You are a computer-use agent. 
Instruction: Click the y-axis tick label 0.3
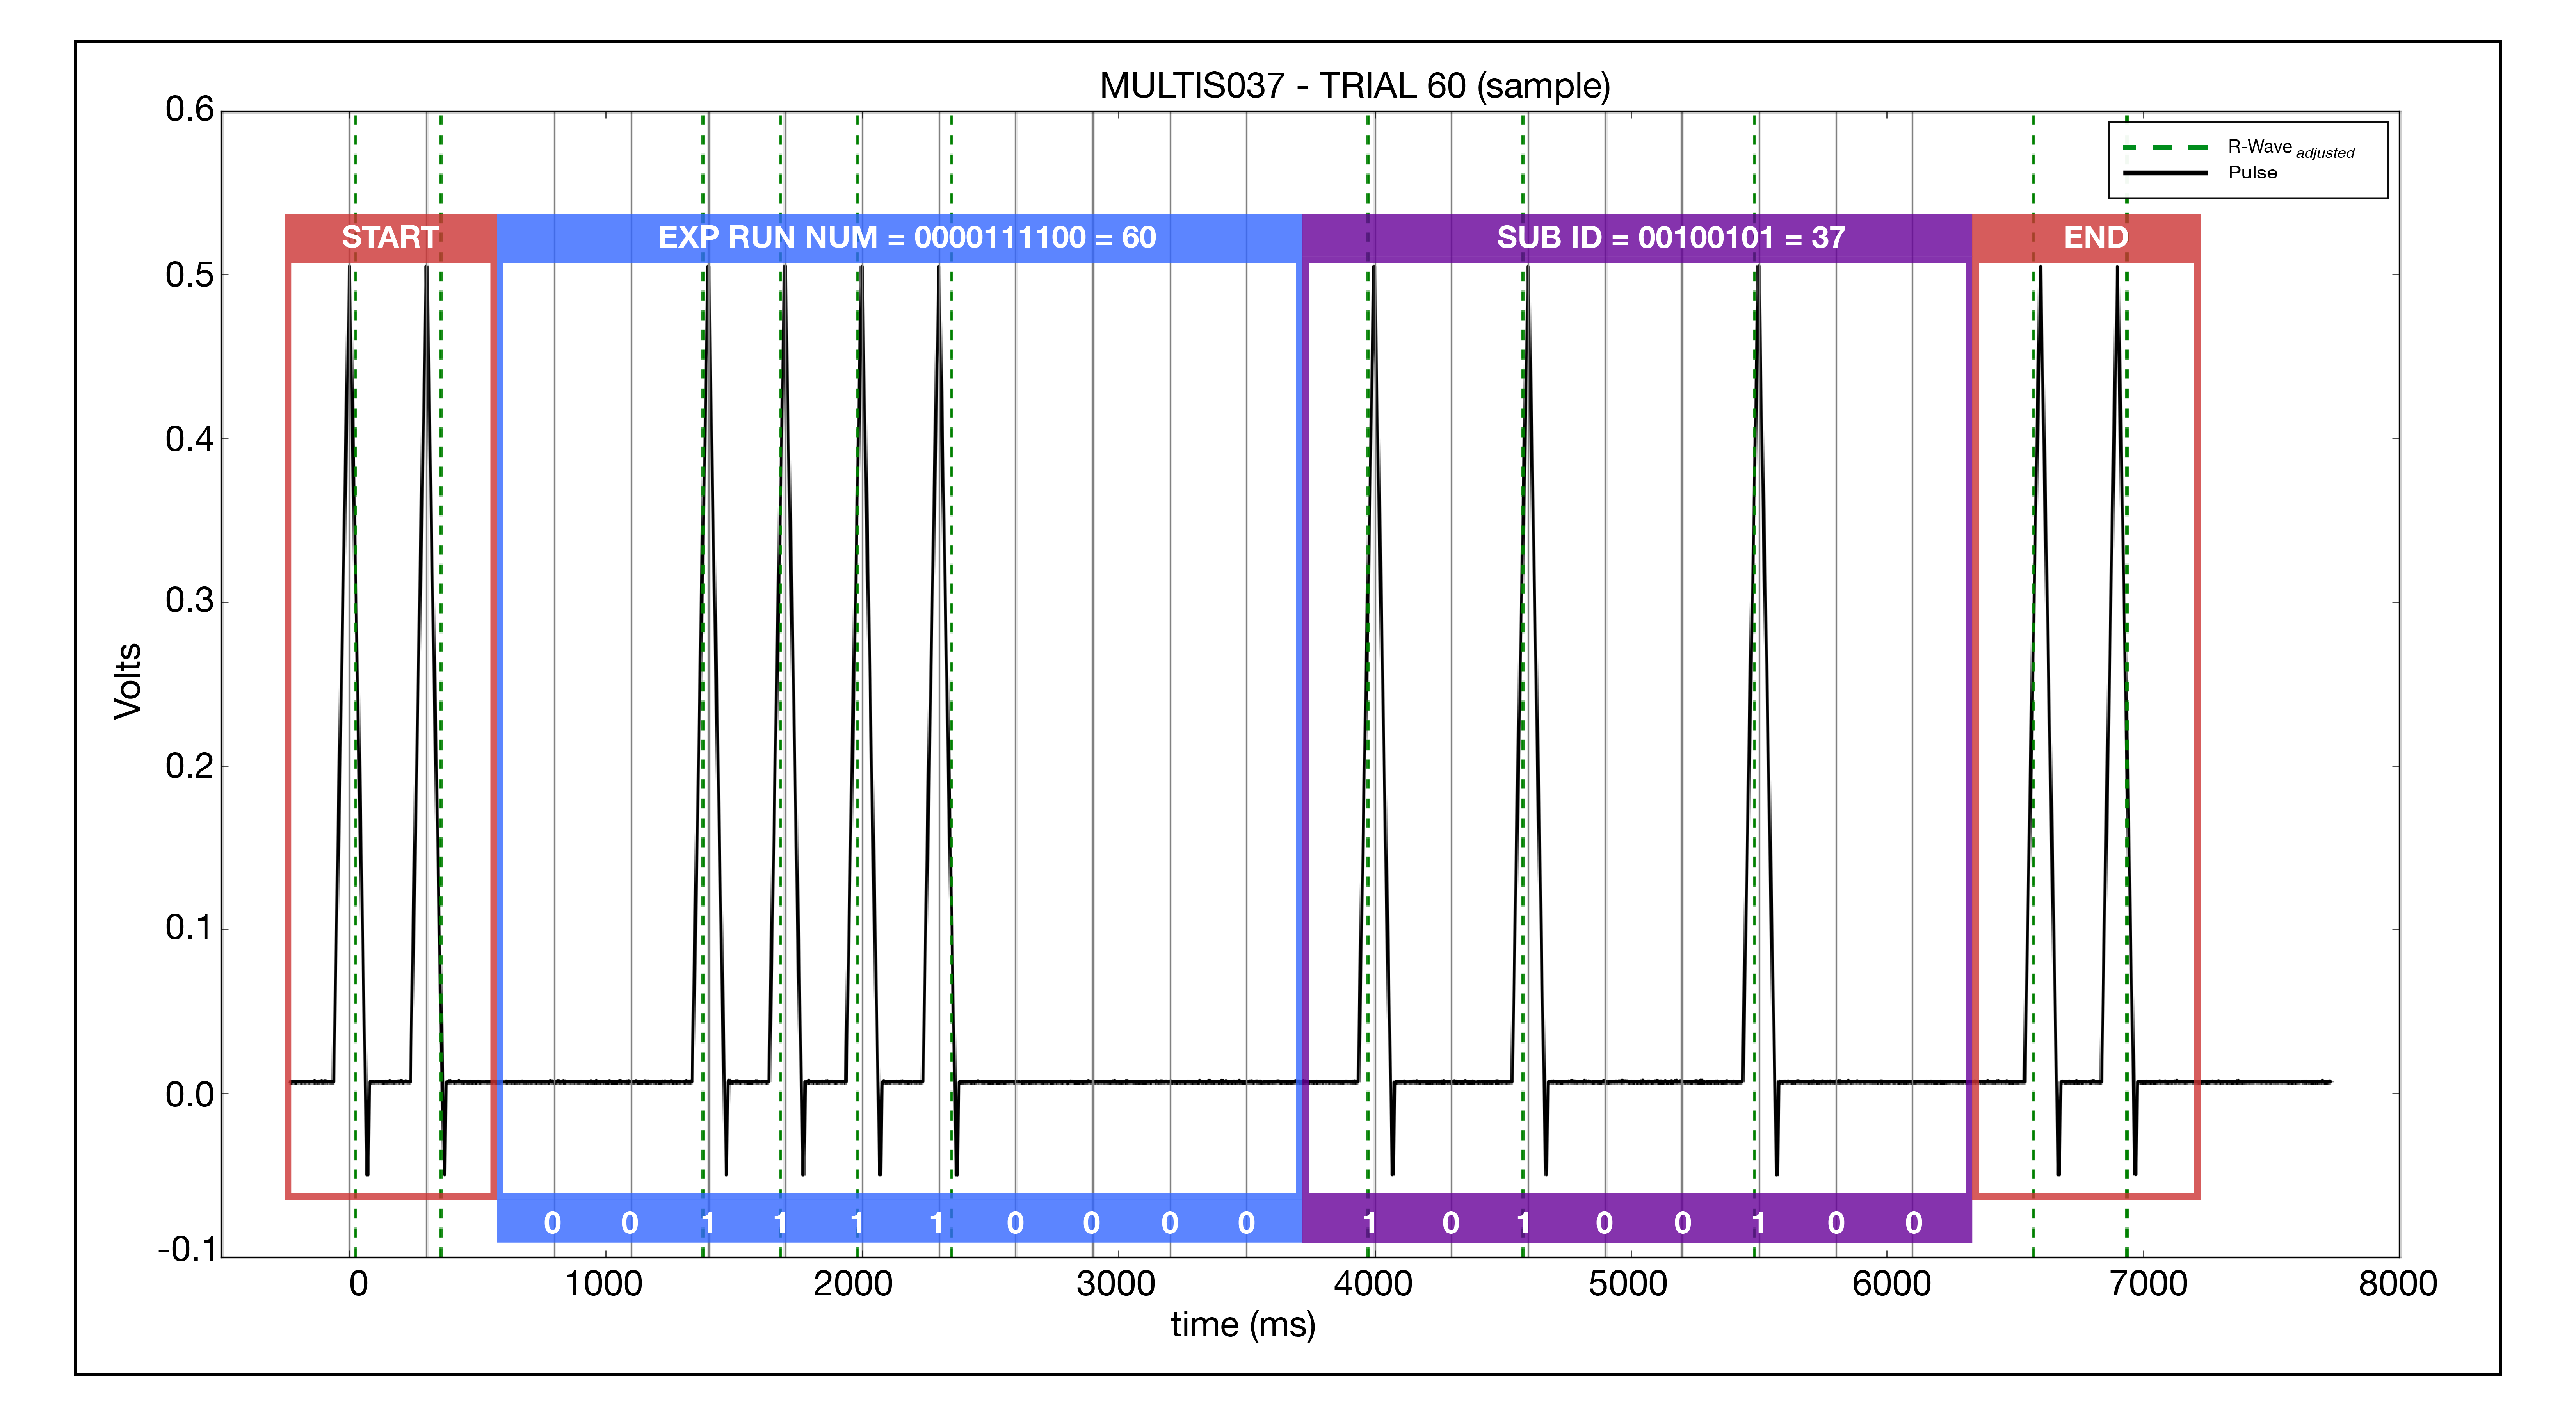point(190,601)
